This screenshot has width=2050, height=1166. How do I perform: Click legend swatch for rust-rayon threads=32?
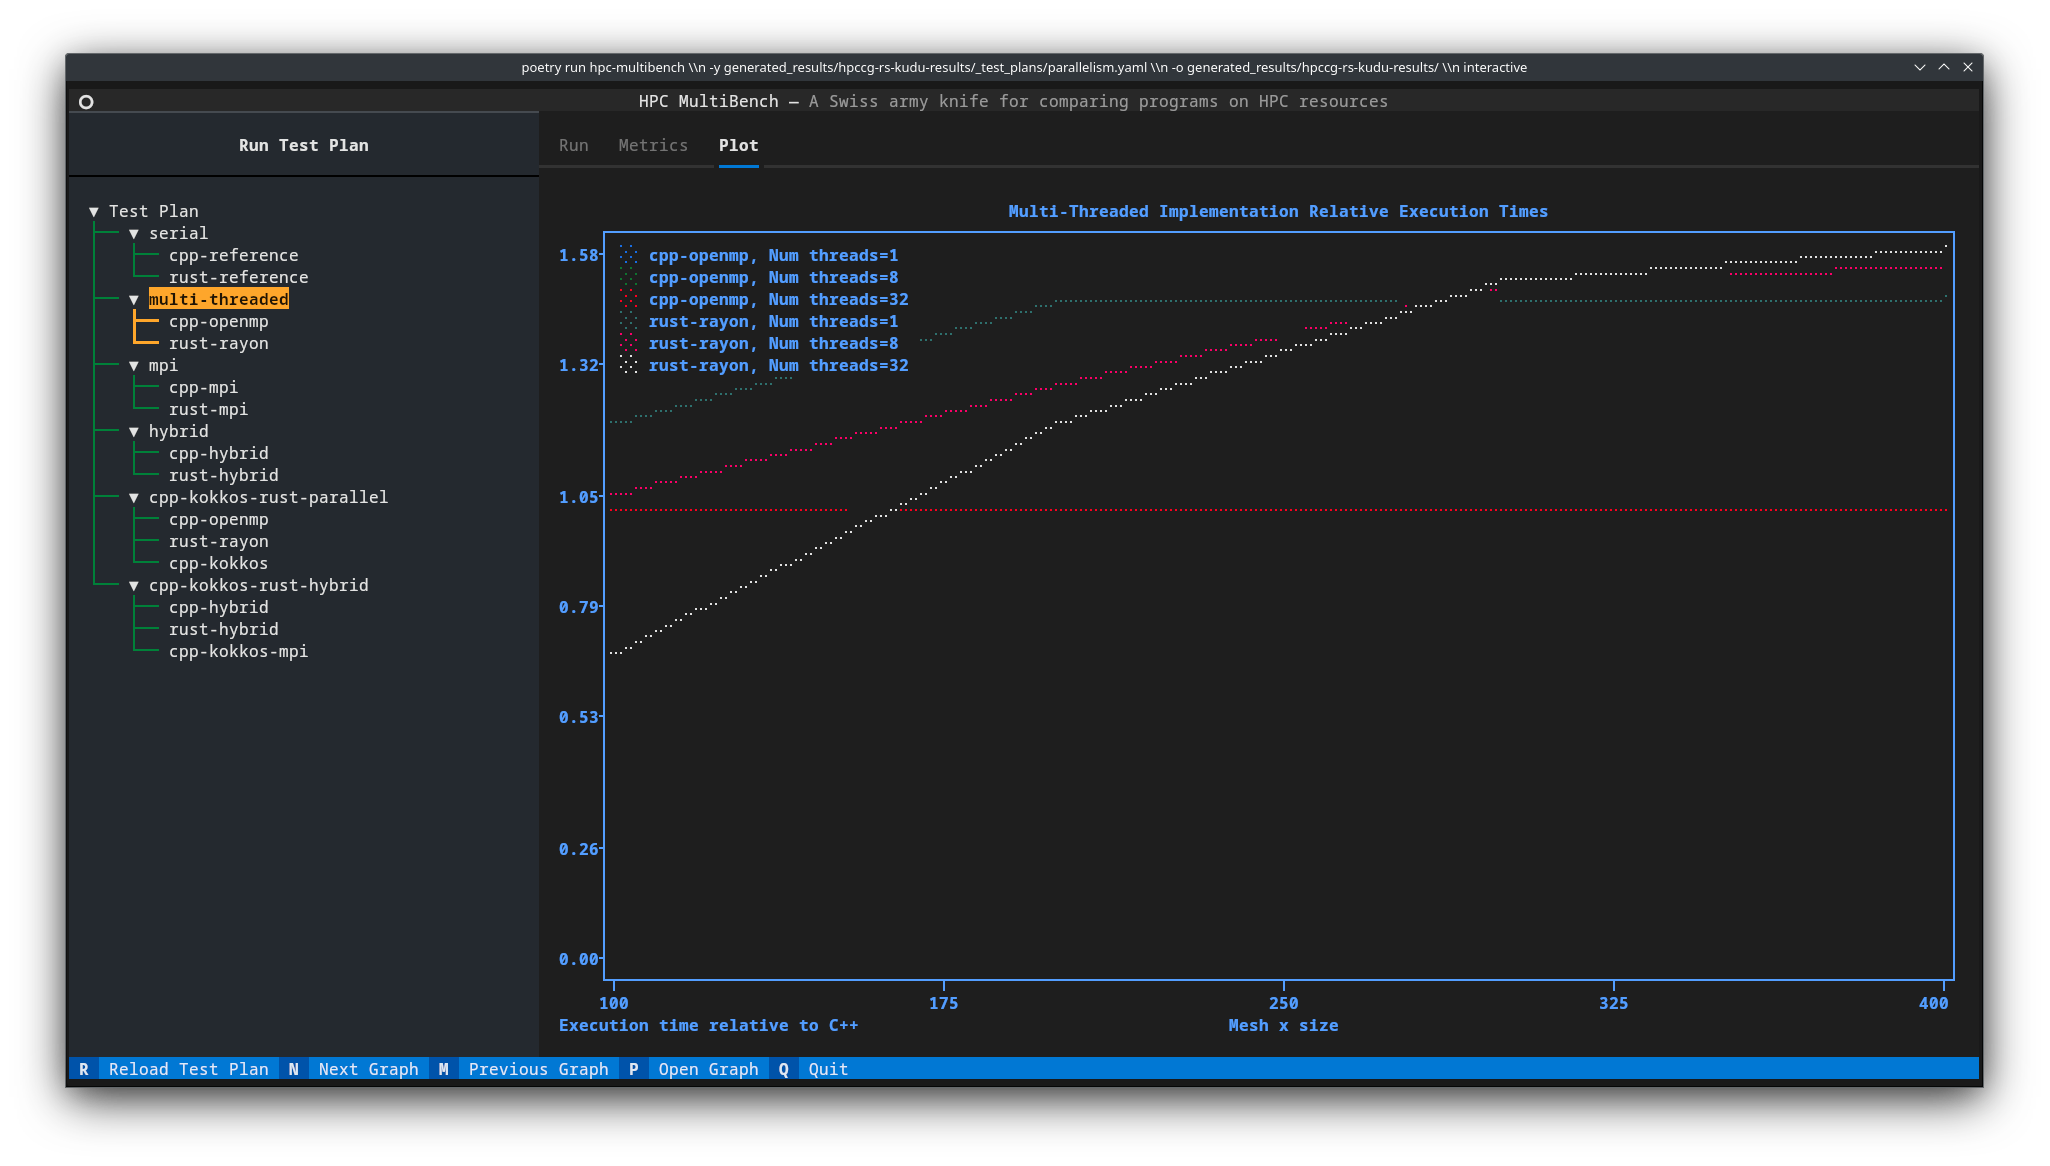click(x=628, y=365)
